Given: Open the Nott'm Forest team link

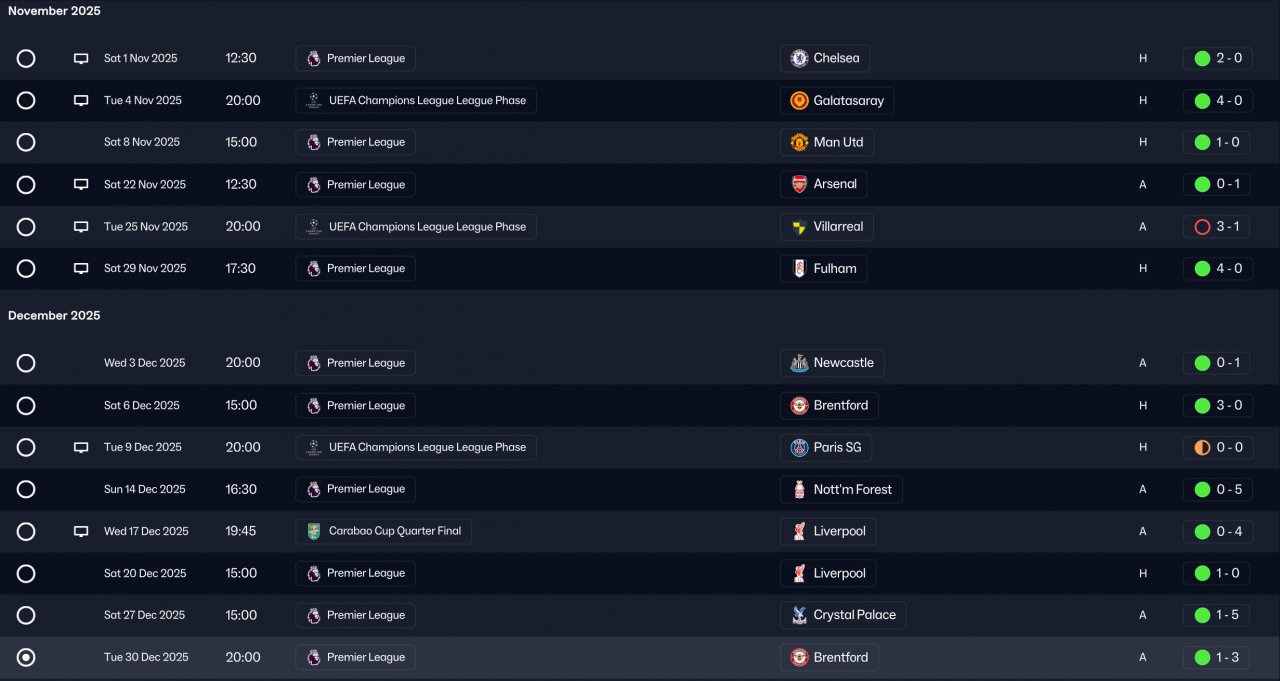Looking at the screenshot, I should click(842, 490).
